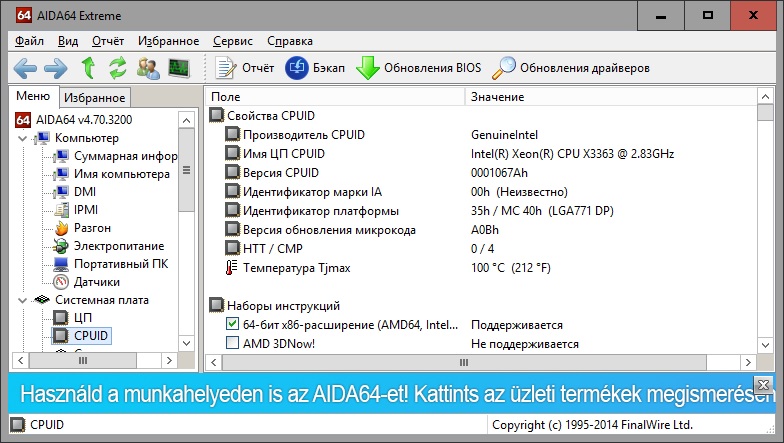The image size is (784, 443).
Task: Close the advertisement banner
Action: (764, 385)
